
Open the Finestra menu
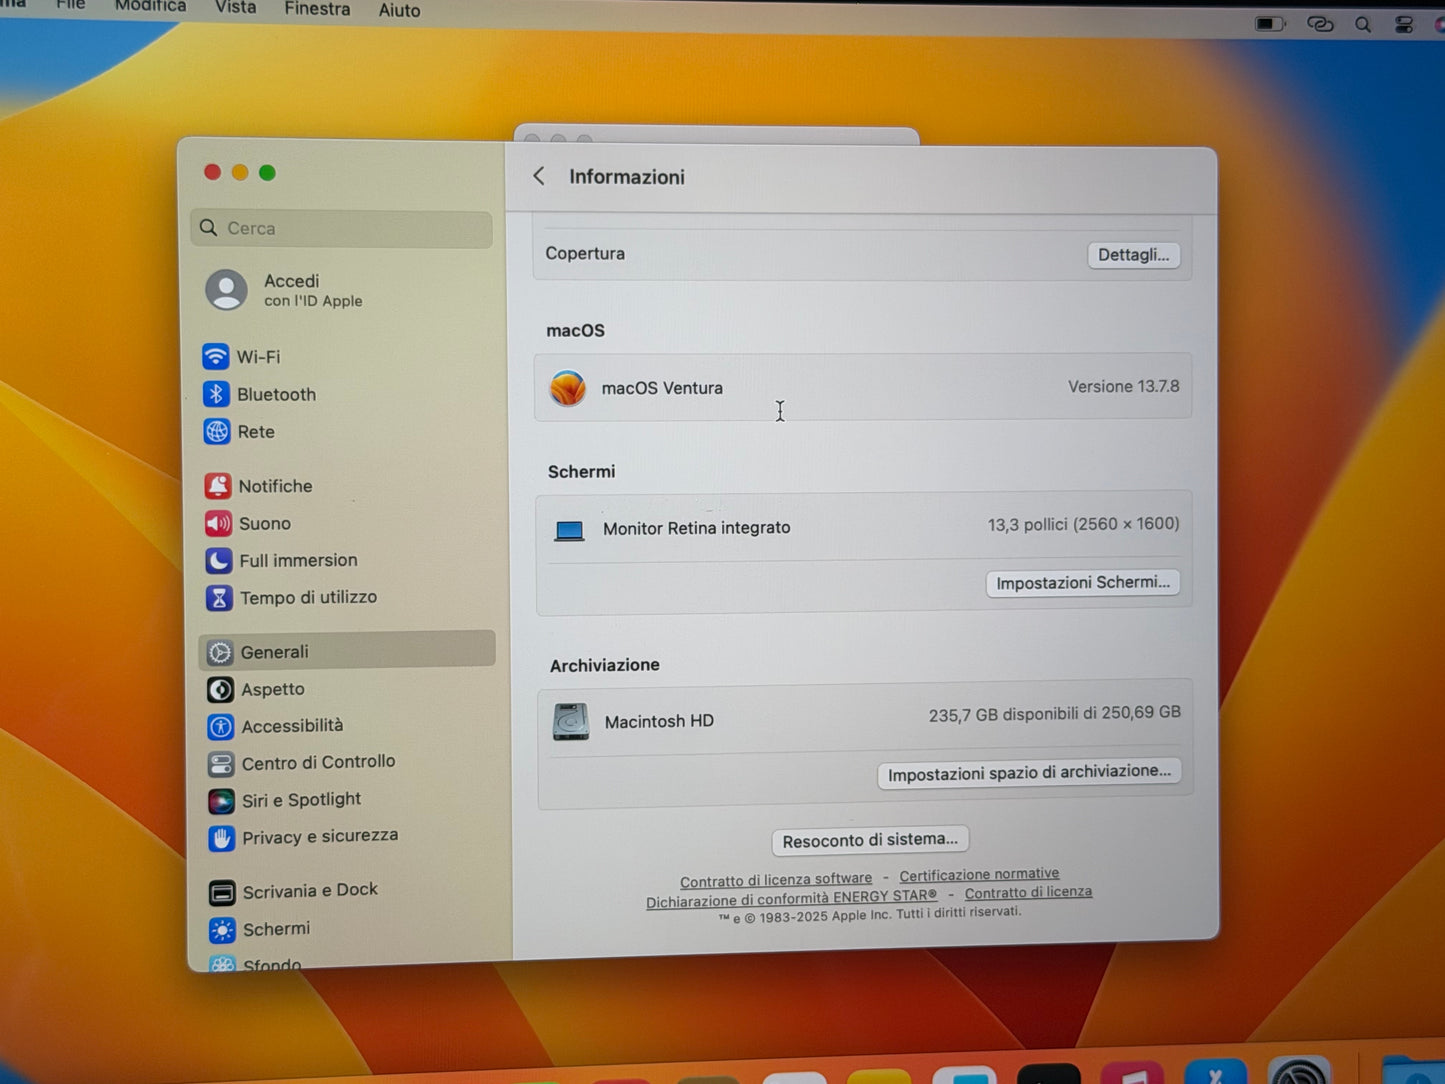pyautogui.click(x=317, y=9)
